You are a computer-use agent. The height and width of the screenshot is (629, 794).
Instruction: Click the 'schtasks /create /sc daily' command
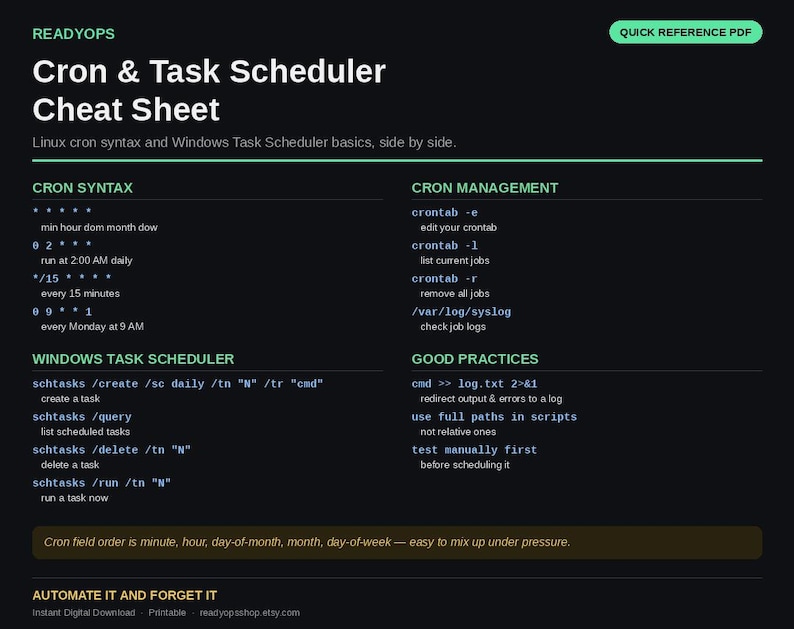pyautogui.click(x=178, y=384)
